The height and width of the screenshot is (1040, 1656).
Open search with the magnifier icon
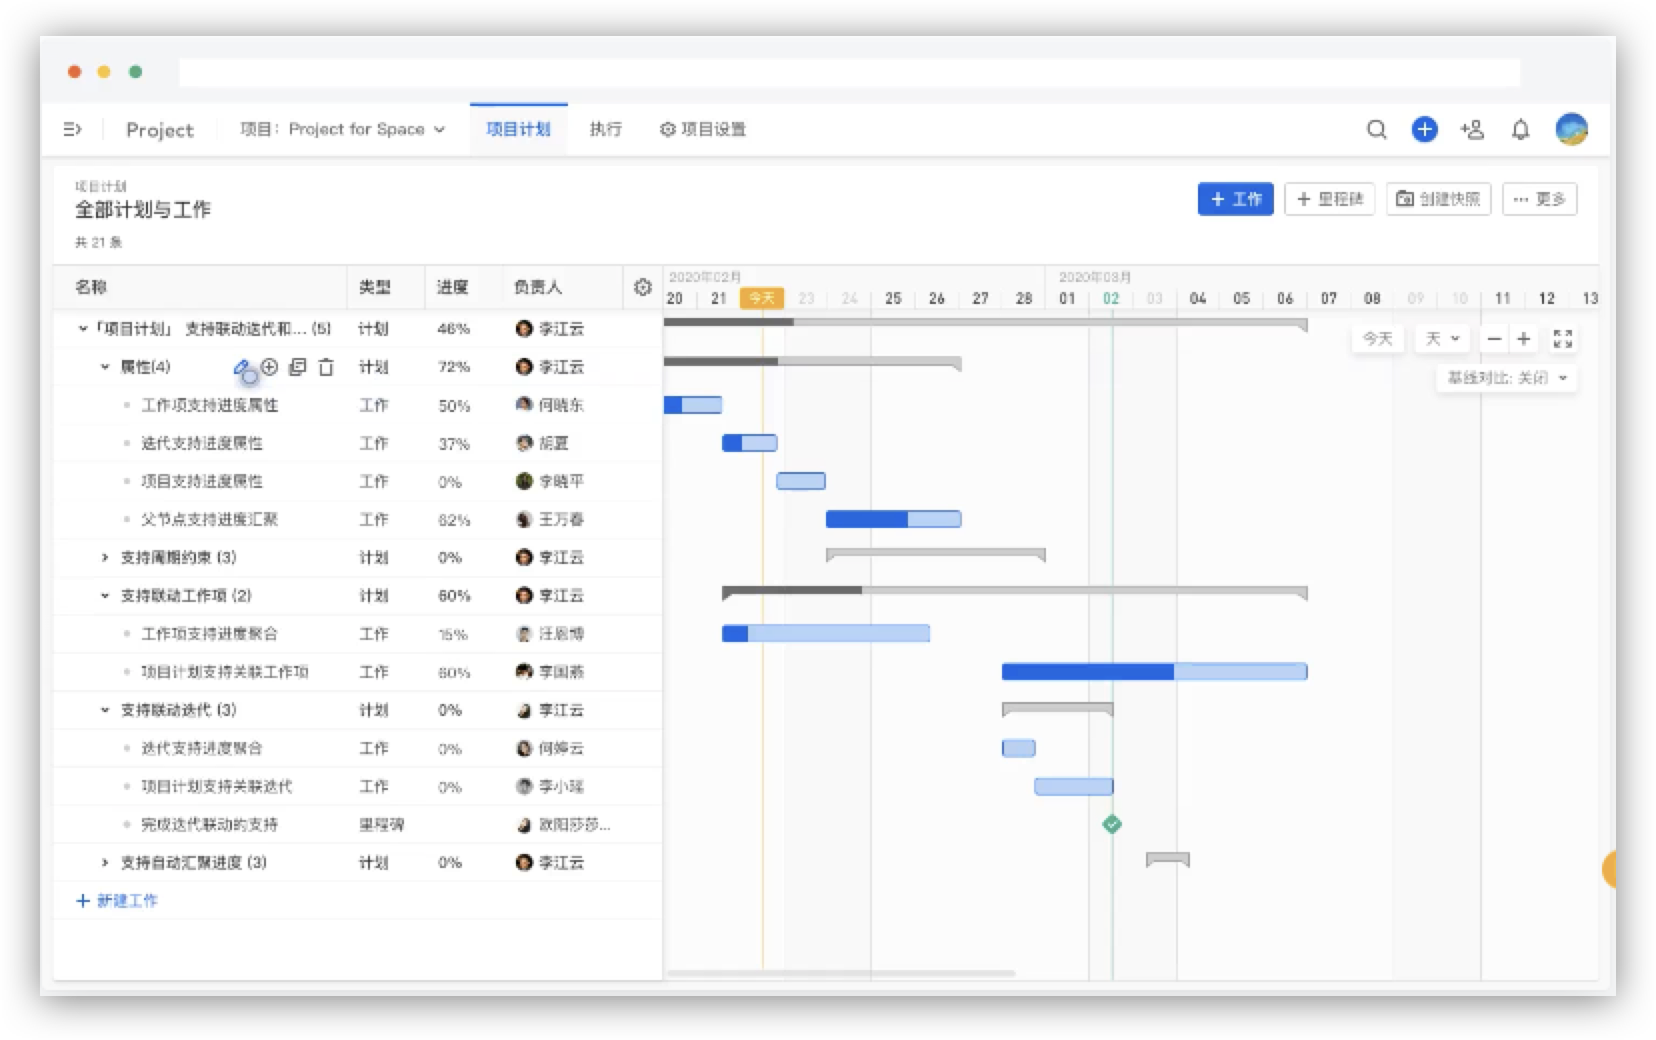tap(1376, 130)
